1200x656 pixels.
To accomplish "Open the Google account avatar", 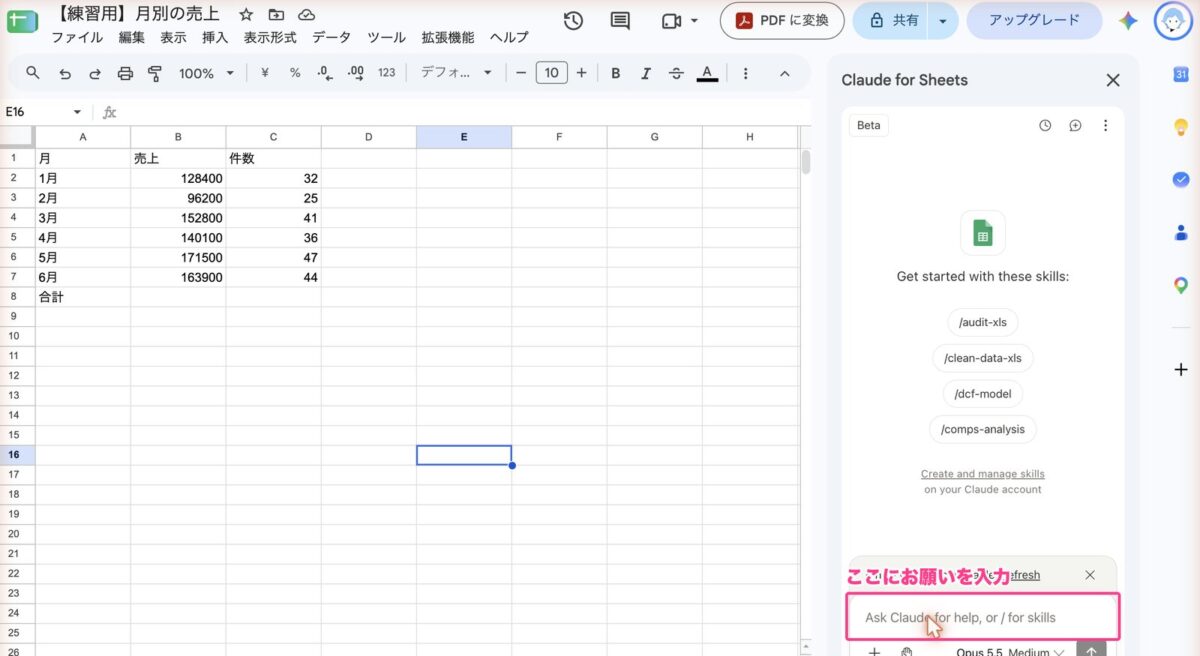I will (x=1173, y=20).
